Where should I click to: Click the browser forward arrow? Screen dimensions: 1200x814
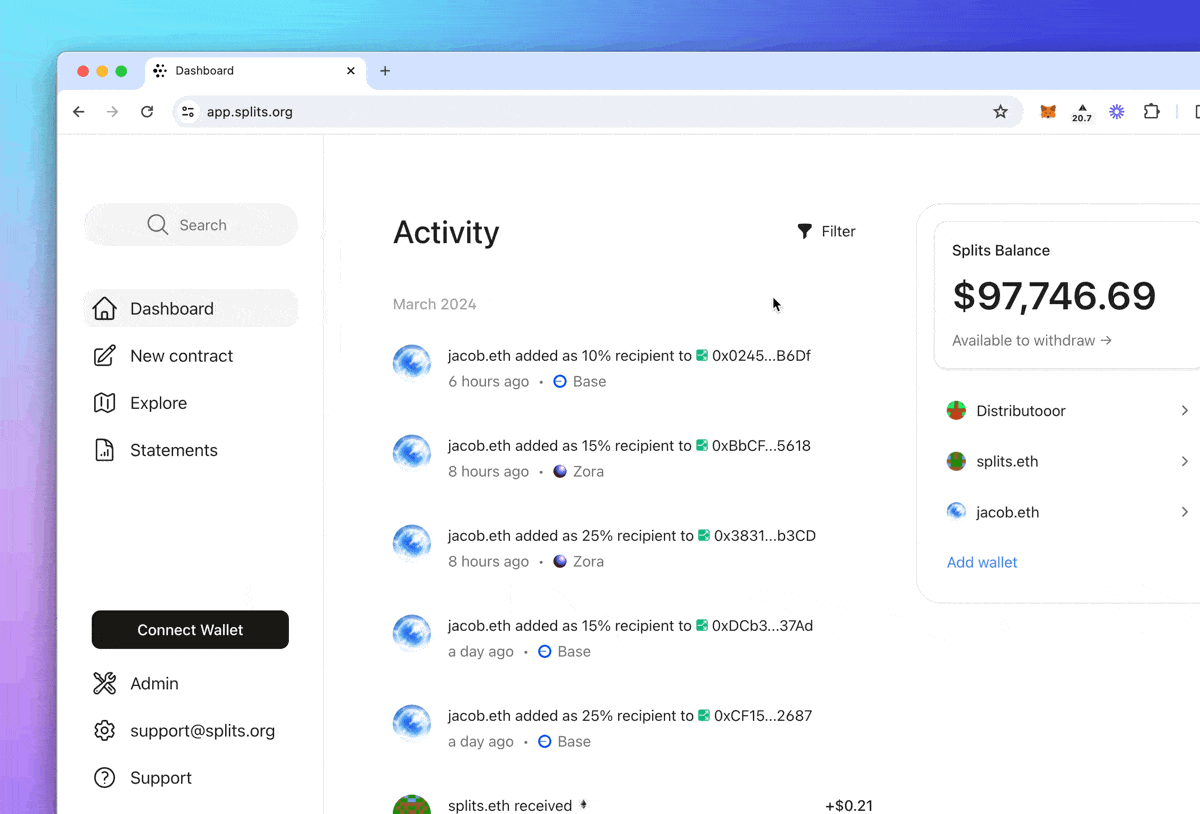click(113, 112)
